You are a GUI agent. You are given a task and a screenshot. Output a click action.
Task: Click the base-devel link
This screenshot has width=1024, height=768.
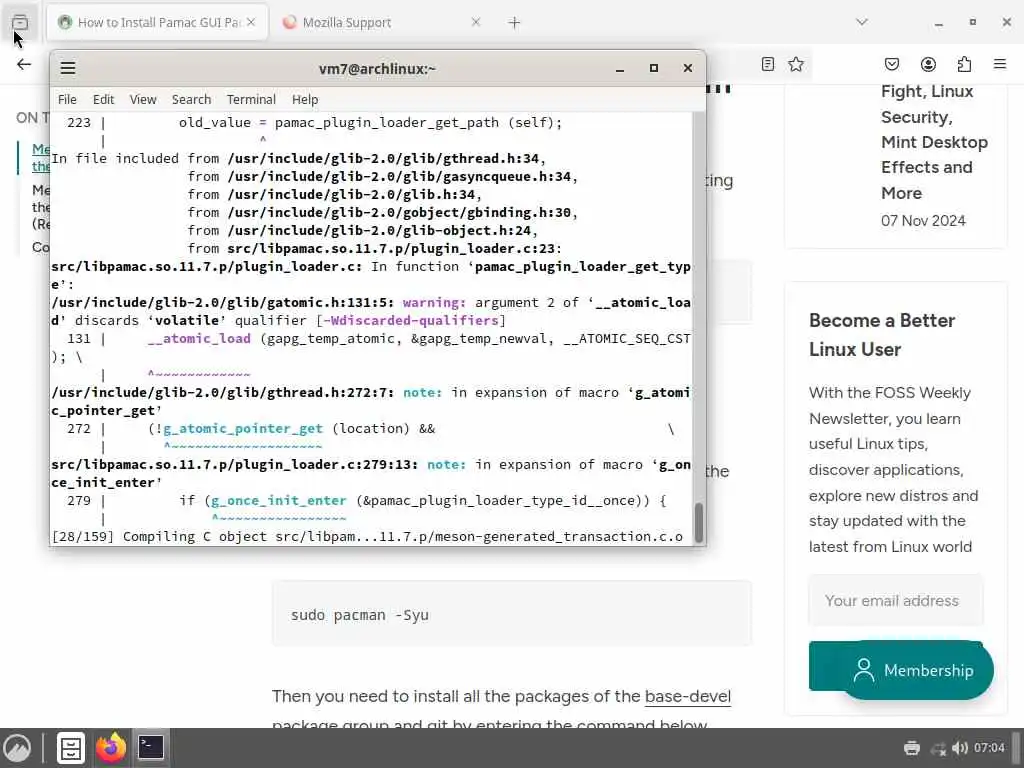coord(688,696)
